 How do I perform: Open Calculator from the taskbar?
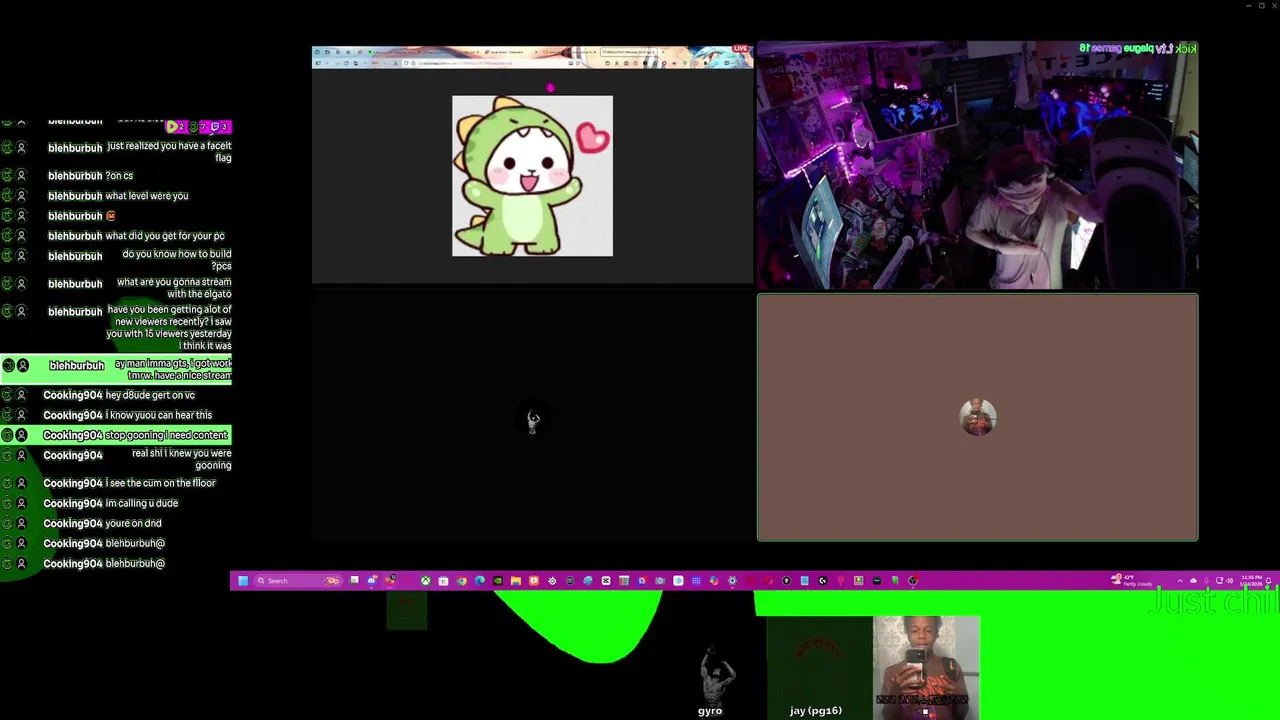click(624, 580)
